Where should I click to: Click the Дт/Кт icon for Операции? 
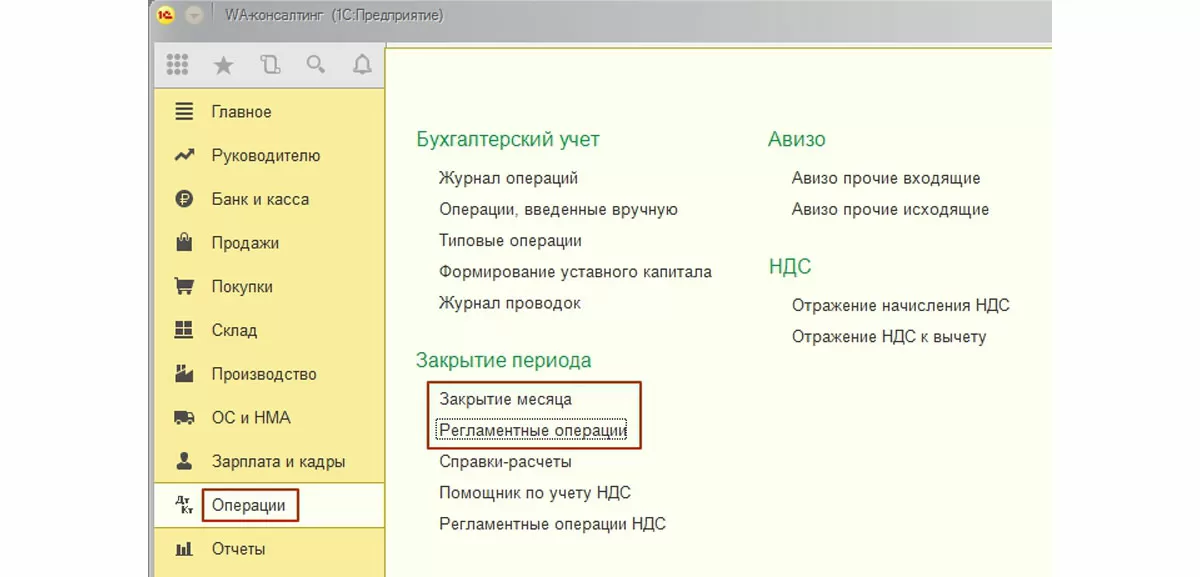pos(184,505)
